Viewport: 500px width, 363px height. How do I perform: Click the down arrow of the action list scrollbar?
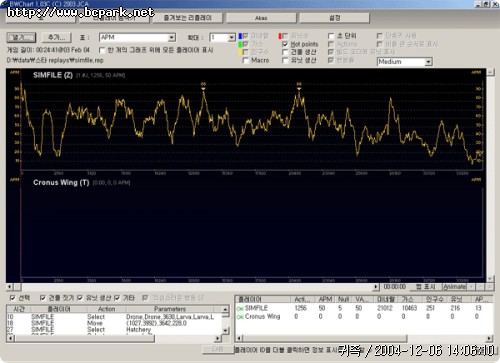[x=226, y=330]
